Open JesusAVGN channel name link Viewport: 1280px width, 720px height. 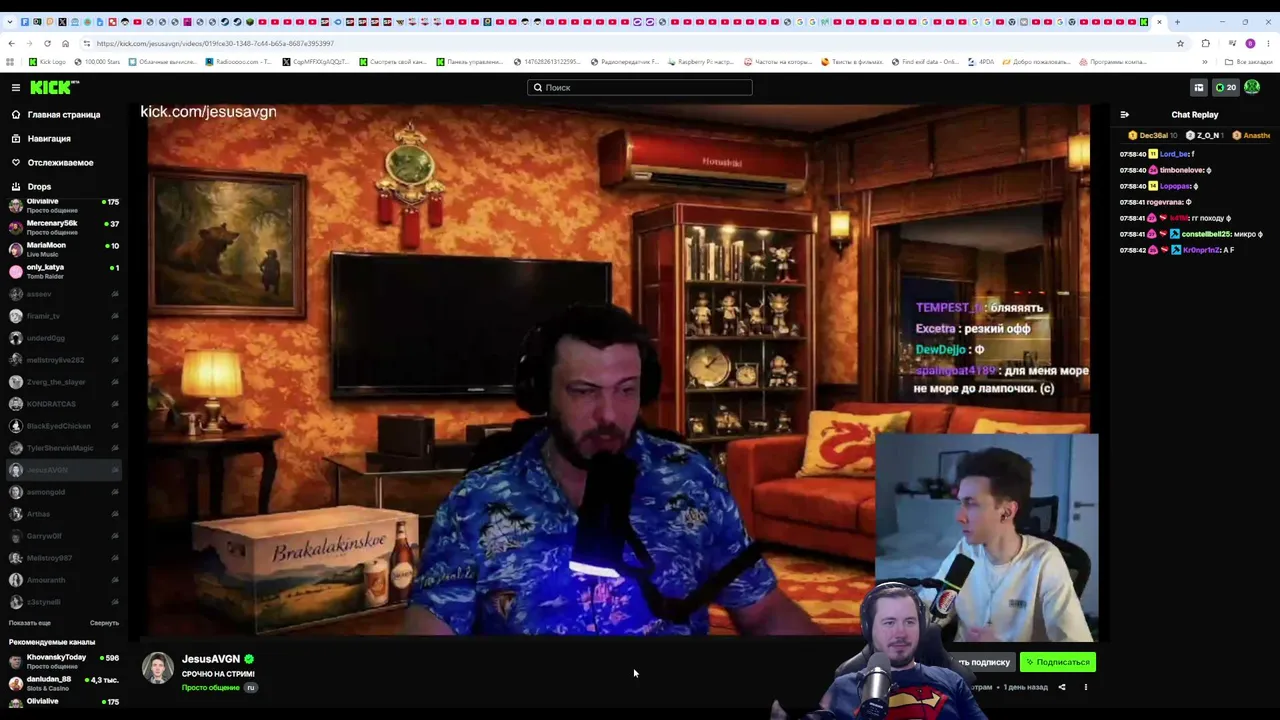tap(211, 659)
